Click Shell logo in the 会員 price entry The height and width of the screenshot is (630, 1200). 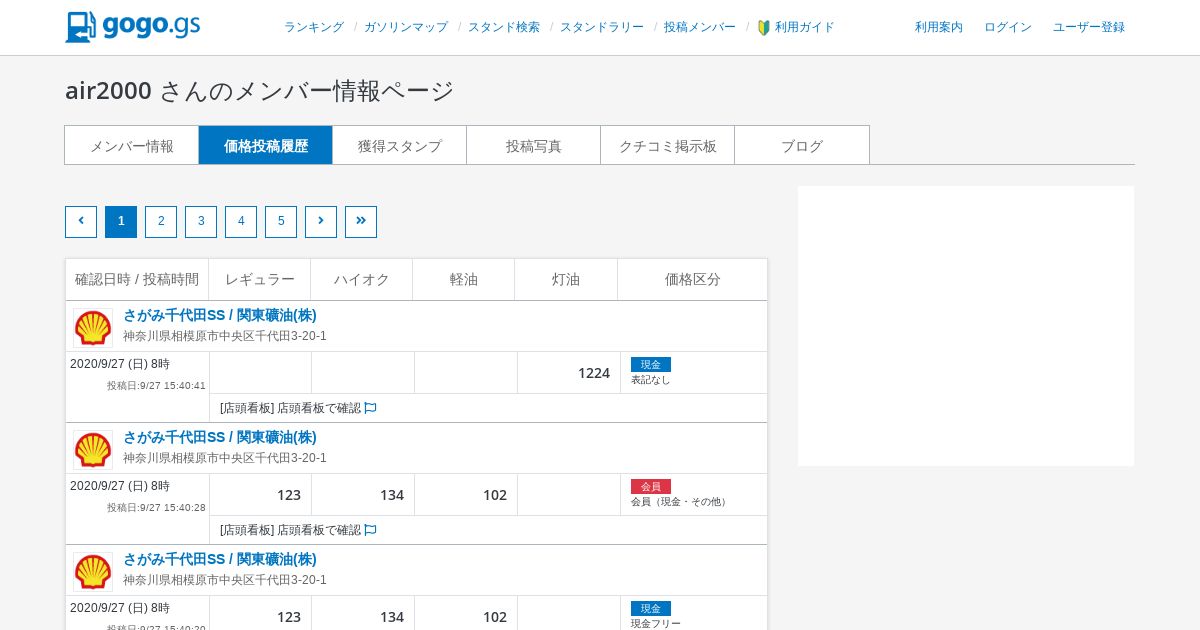(x=93, y=450)
